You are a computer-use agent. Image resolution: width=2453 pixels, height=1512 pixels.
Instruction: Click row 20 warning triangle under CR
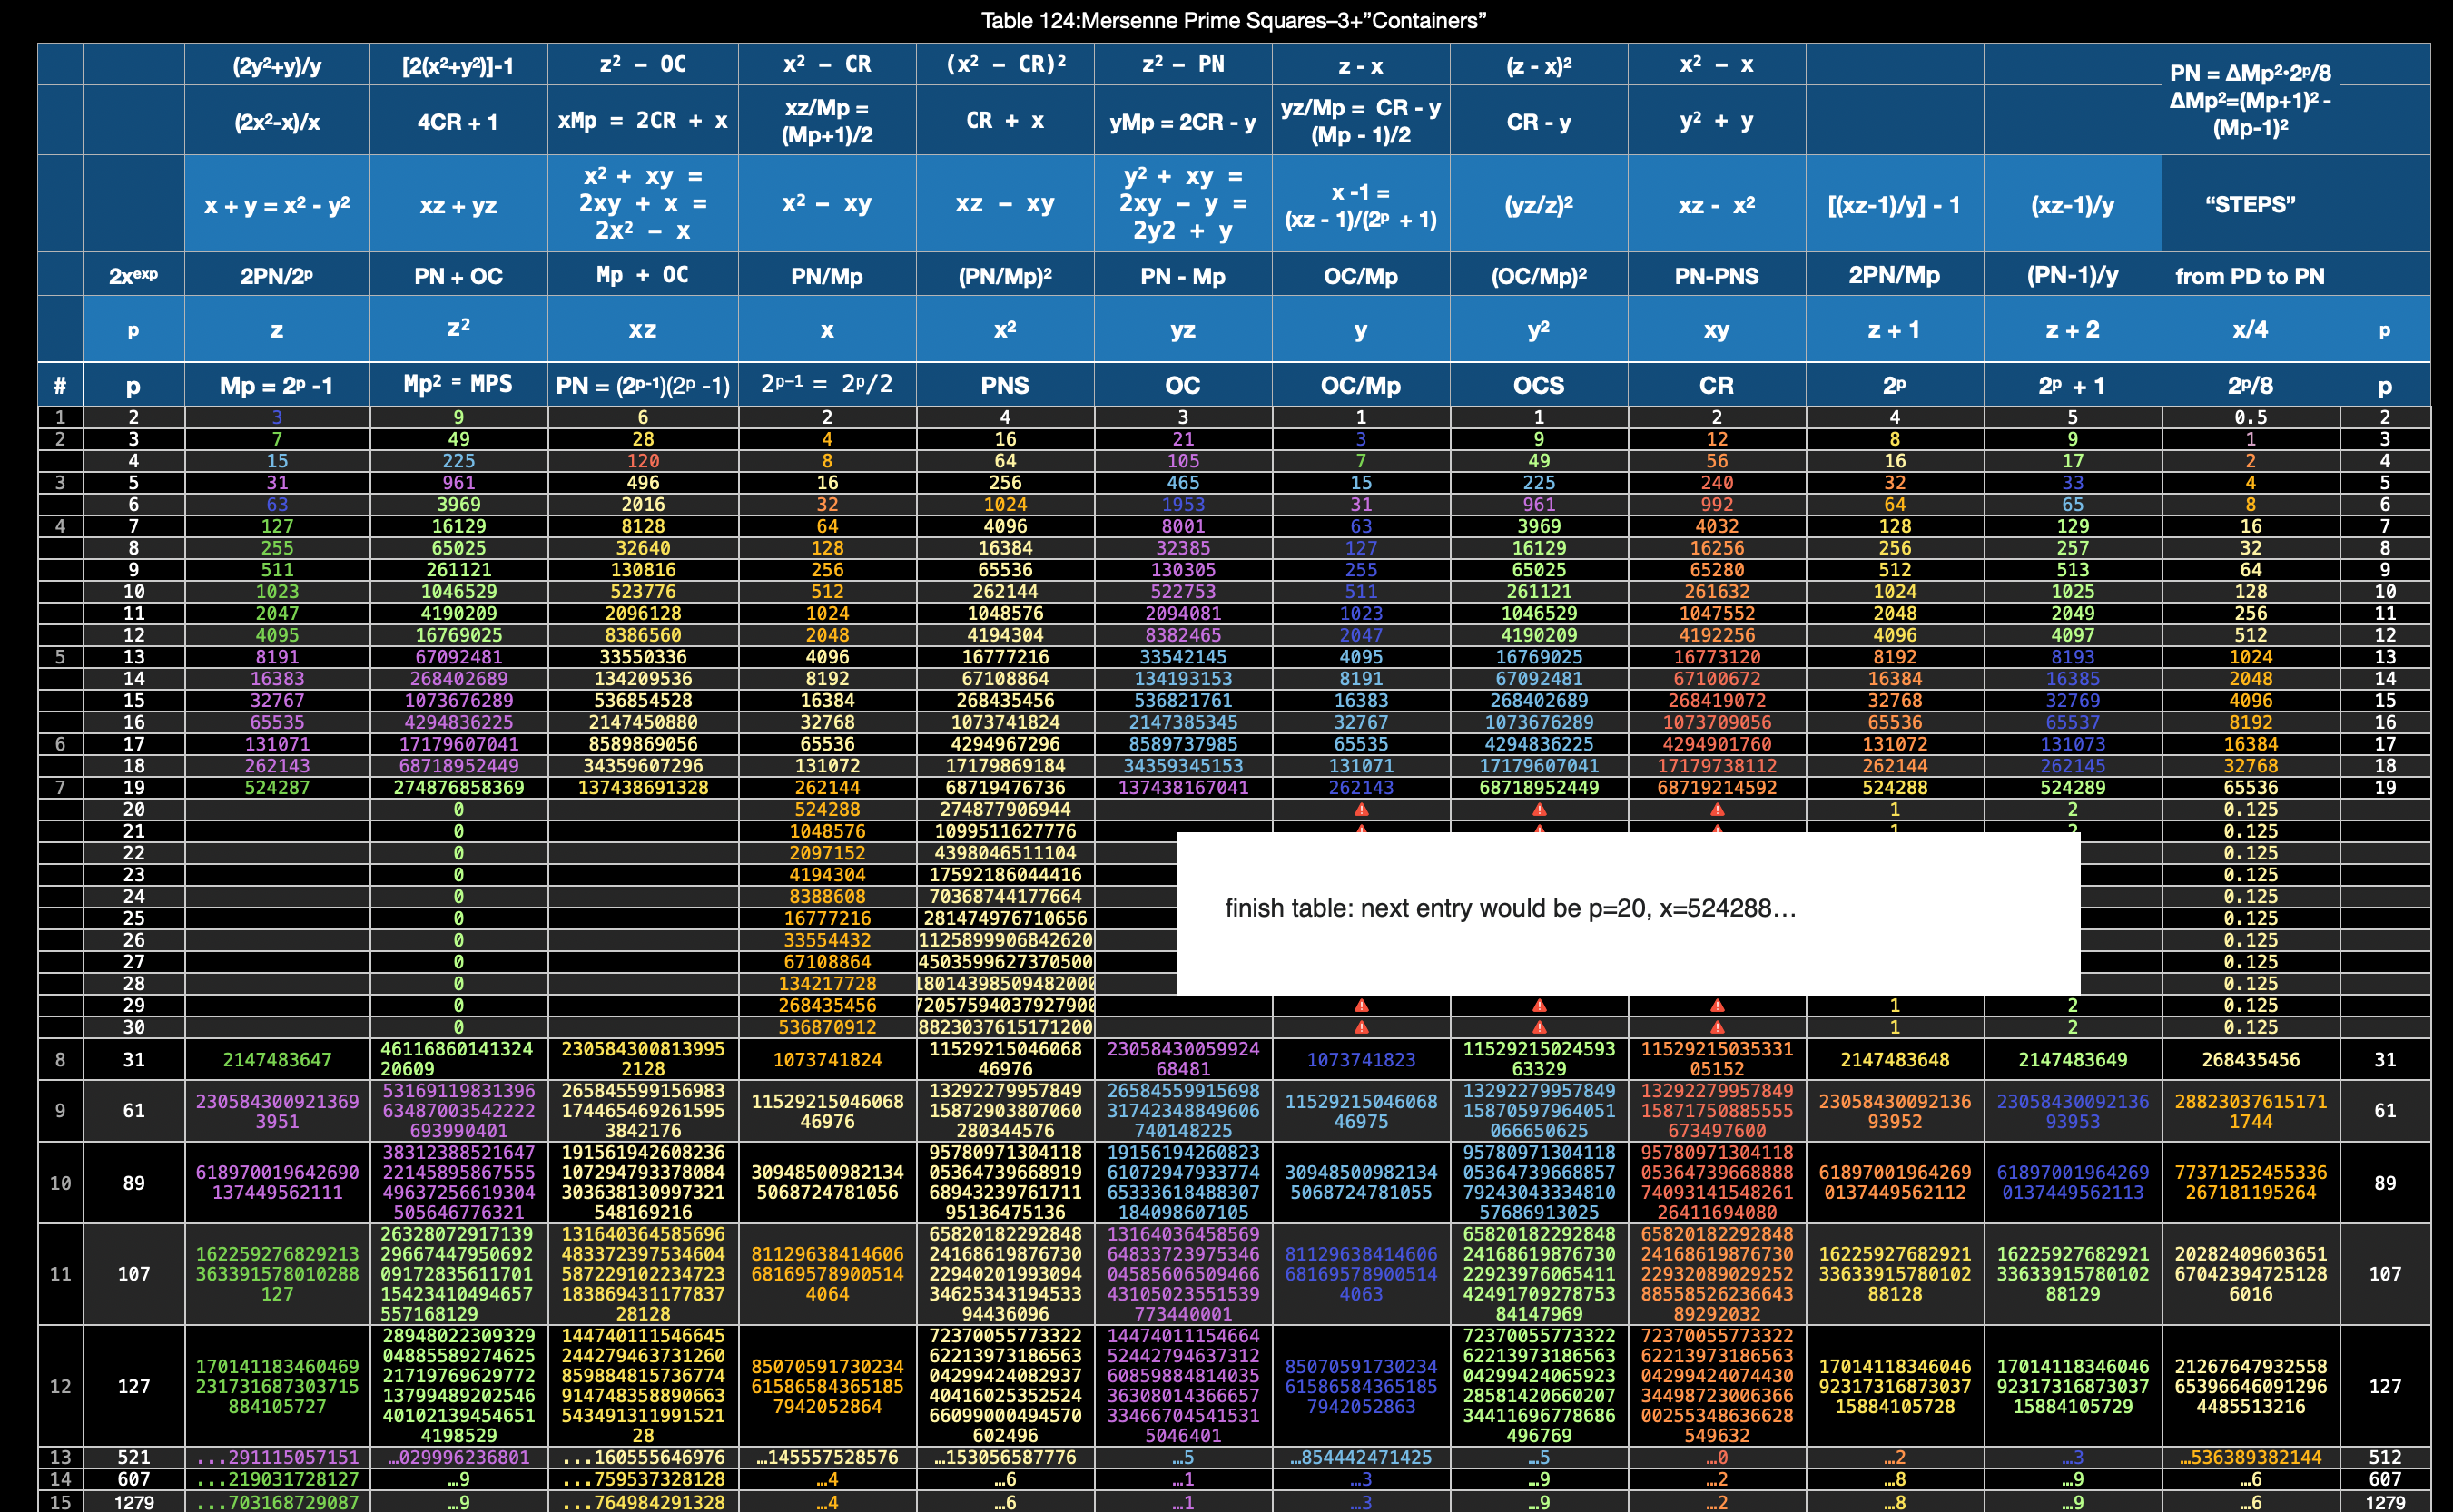click(x=1717, y=809)
